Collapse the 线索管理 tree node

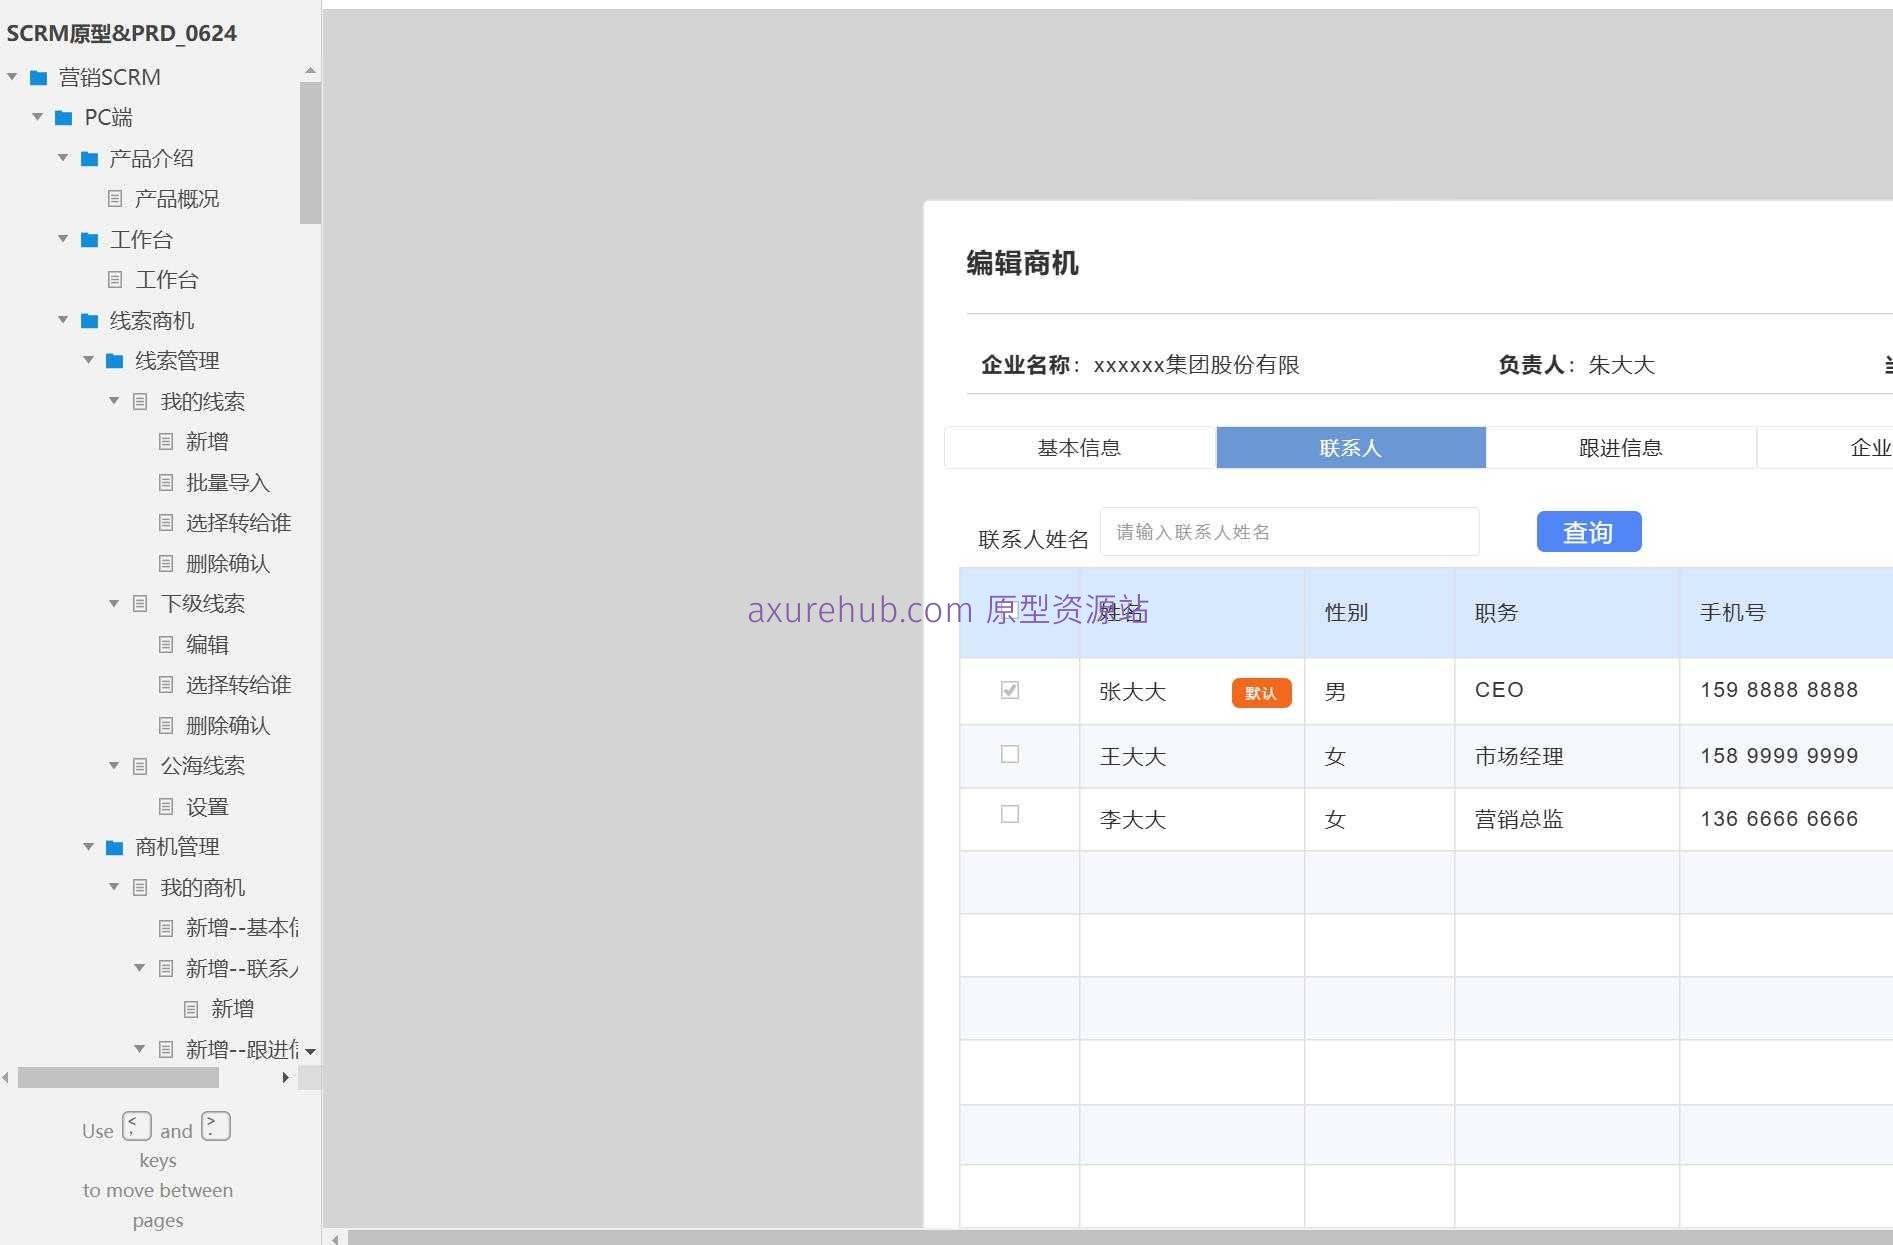point(89,361)
